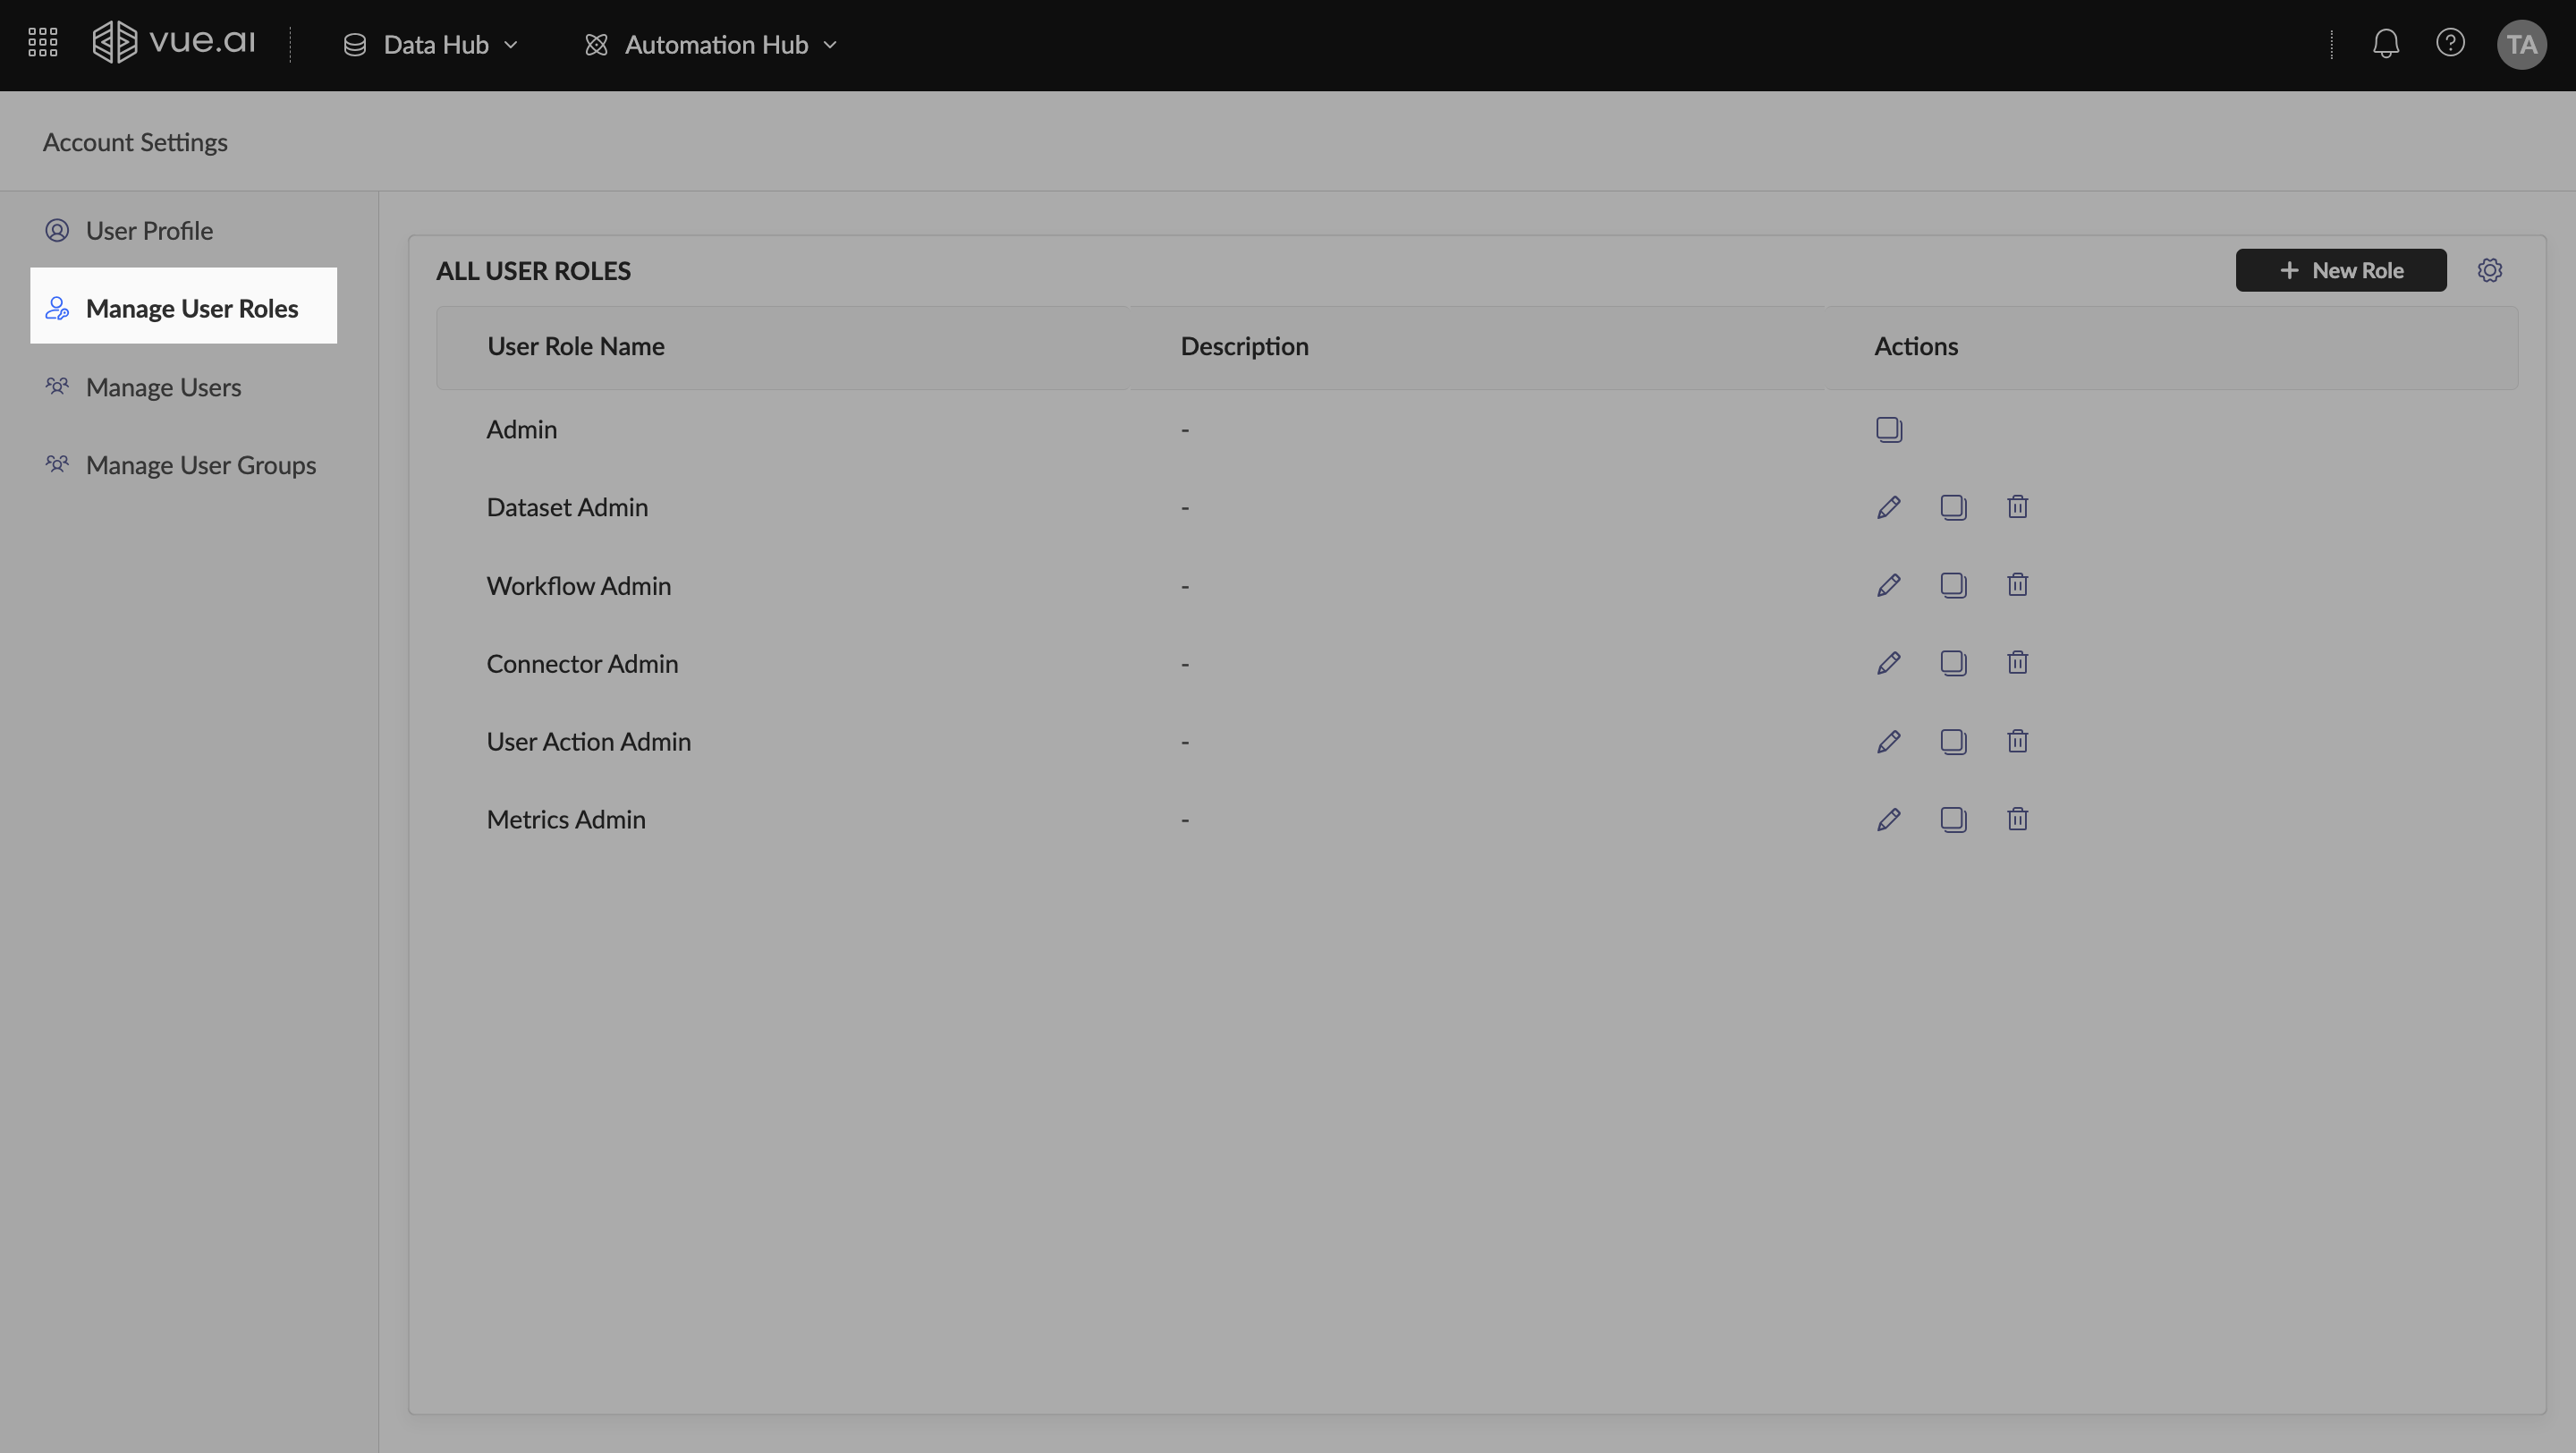Open the help question mark icon
The width and height of the screenshot is (2576, 1453).
point(2449,43)
